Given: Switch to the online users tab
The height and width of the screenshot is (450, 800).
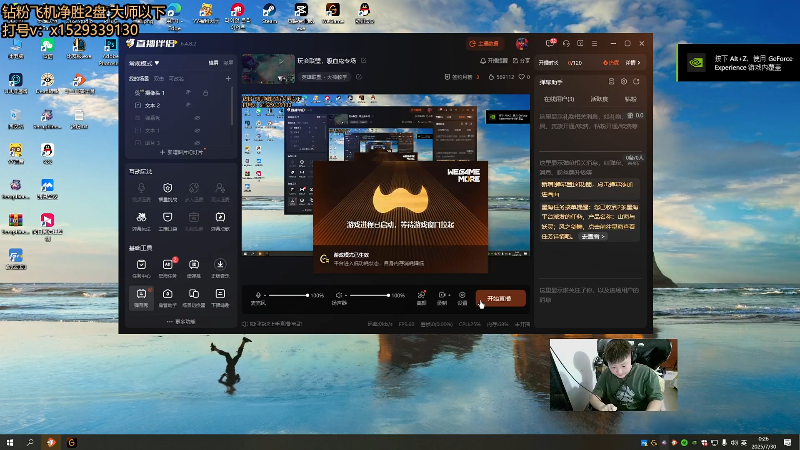Looking at the screenshot, I should click(559, 99).
